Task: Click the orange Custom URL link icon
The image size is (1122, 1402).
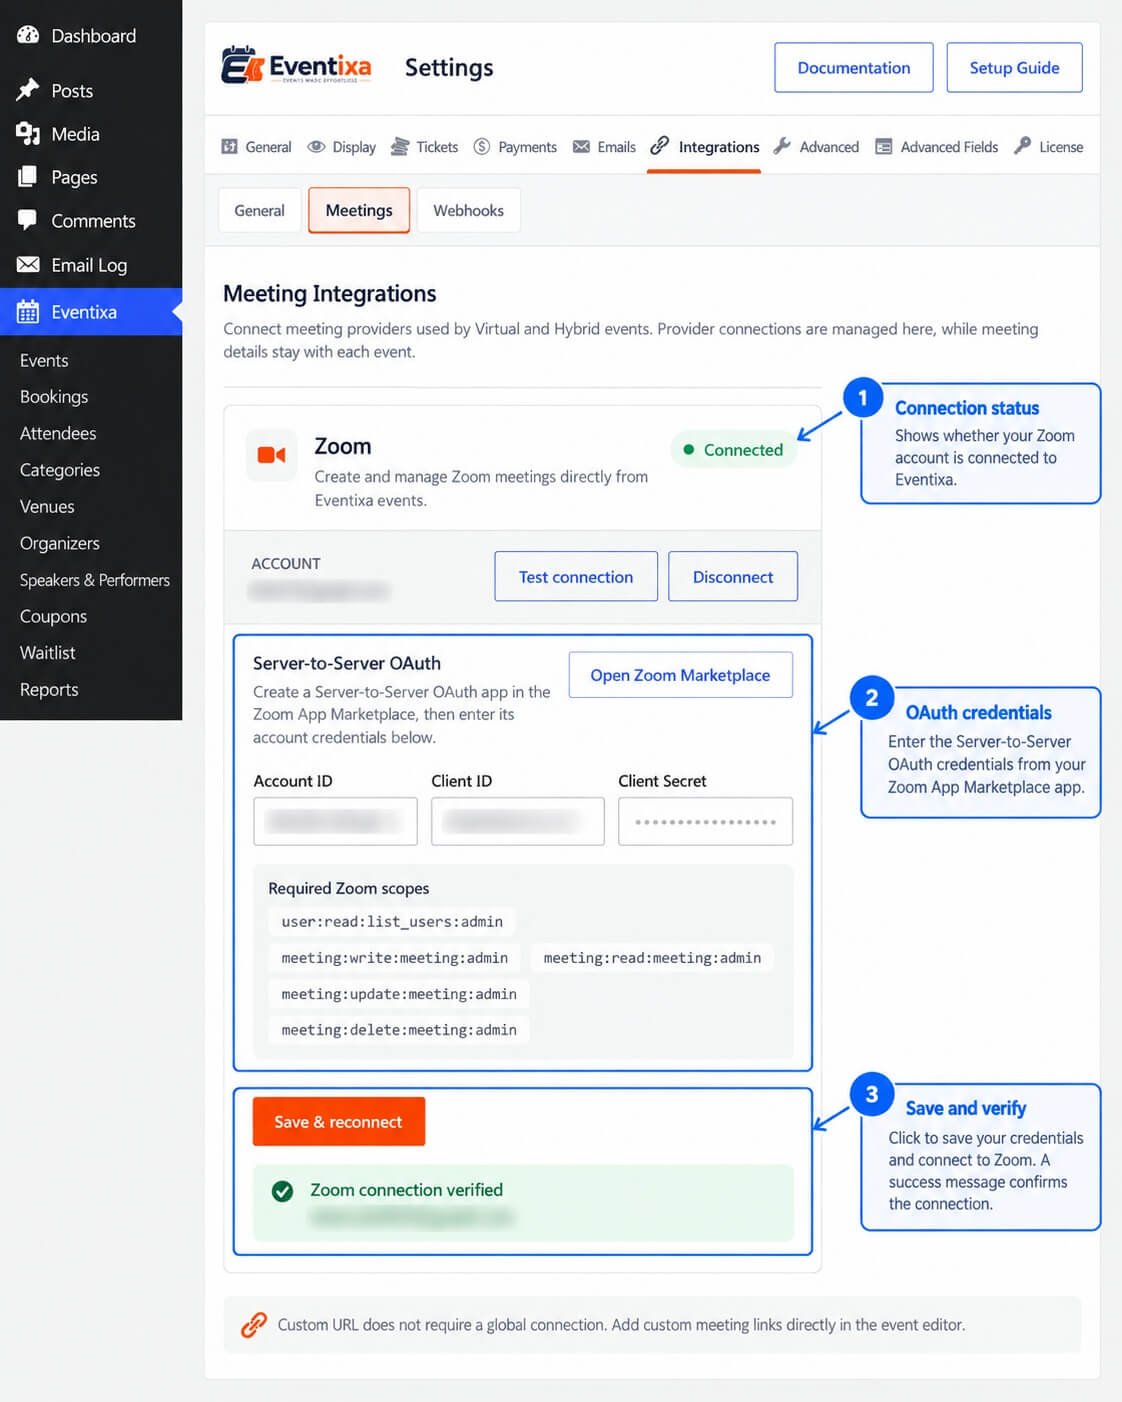Action: pyautogui.click(x=254, y=1325)
